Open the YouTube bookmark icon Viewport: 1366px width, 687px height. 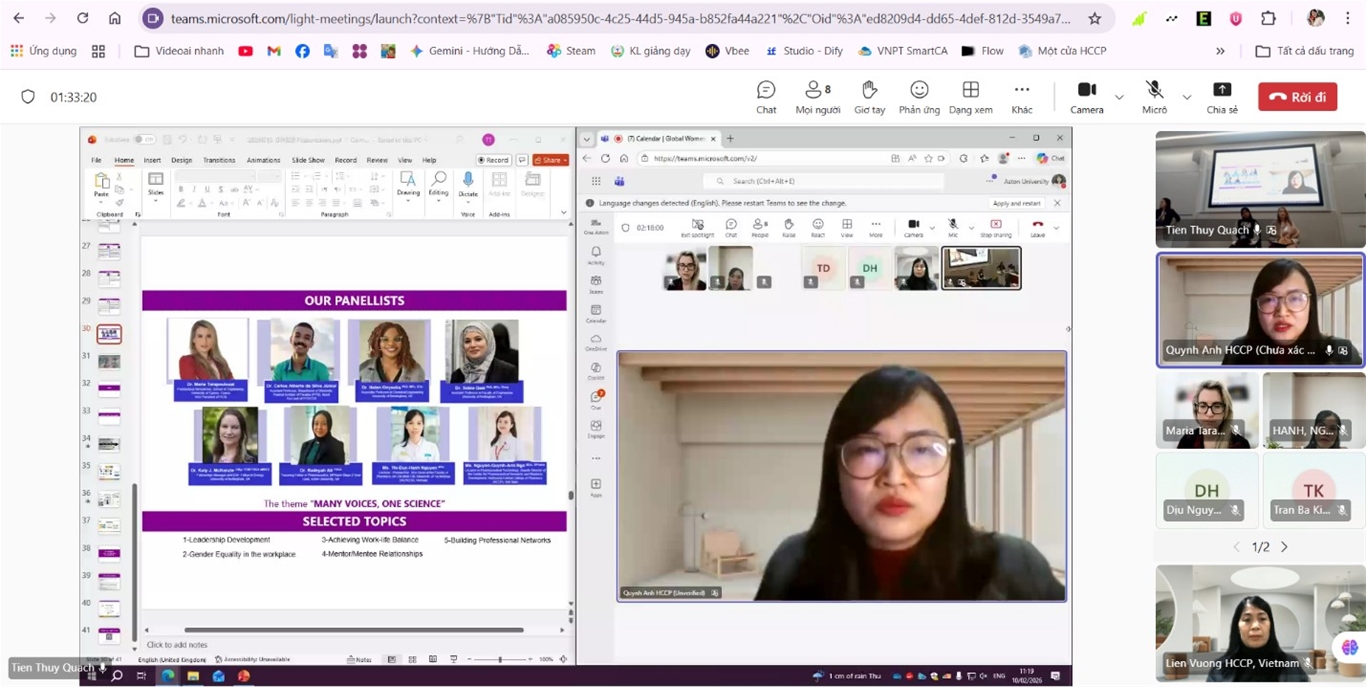(245, 51)
